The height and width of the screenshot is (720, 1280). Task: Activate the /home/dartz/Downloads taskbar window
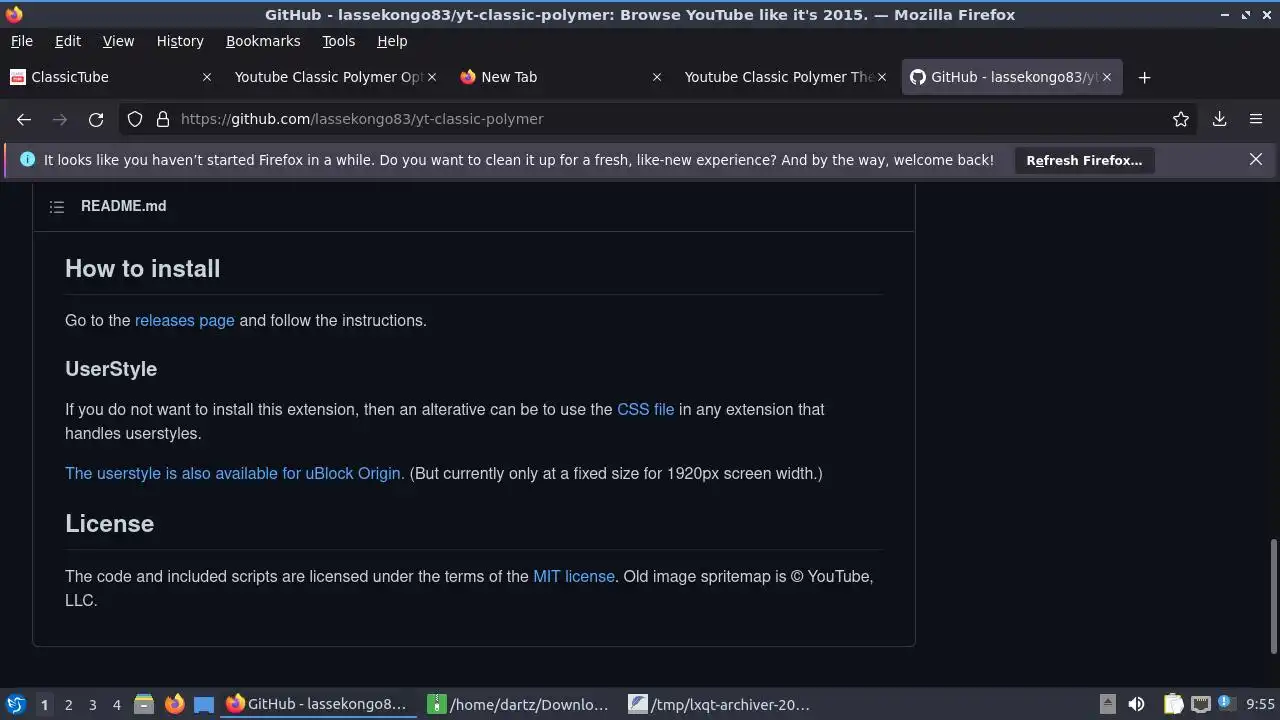point(520,704)
